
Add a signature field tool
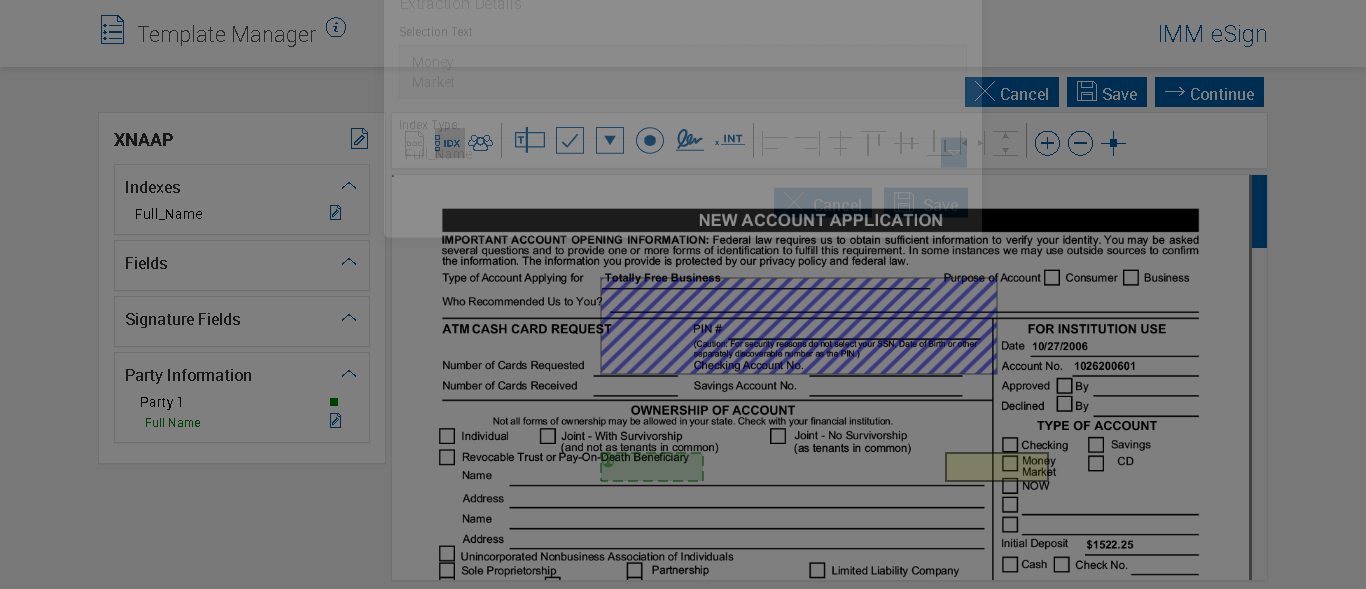pos(689,141)
